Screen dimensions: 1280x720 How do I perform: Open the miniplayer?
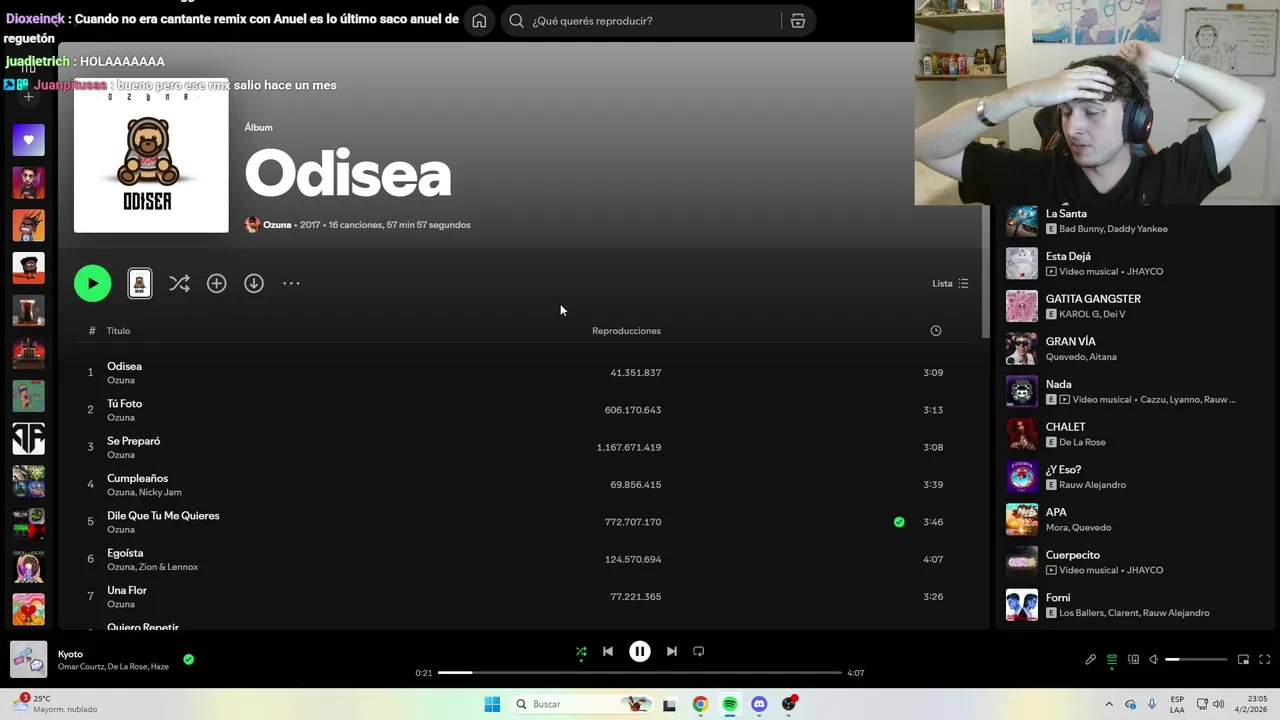click(1243, 659)
